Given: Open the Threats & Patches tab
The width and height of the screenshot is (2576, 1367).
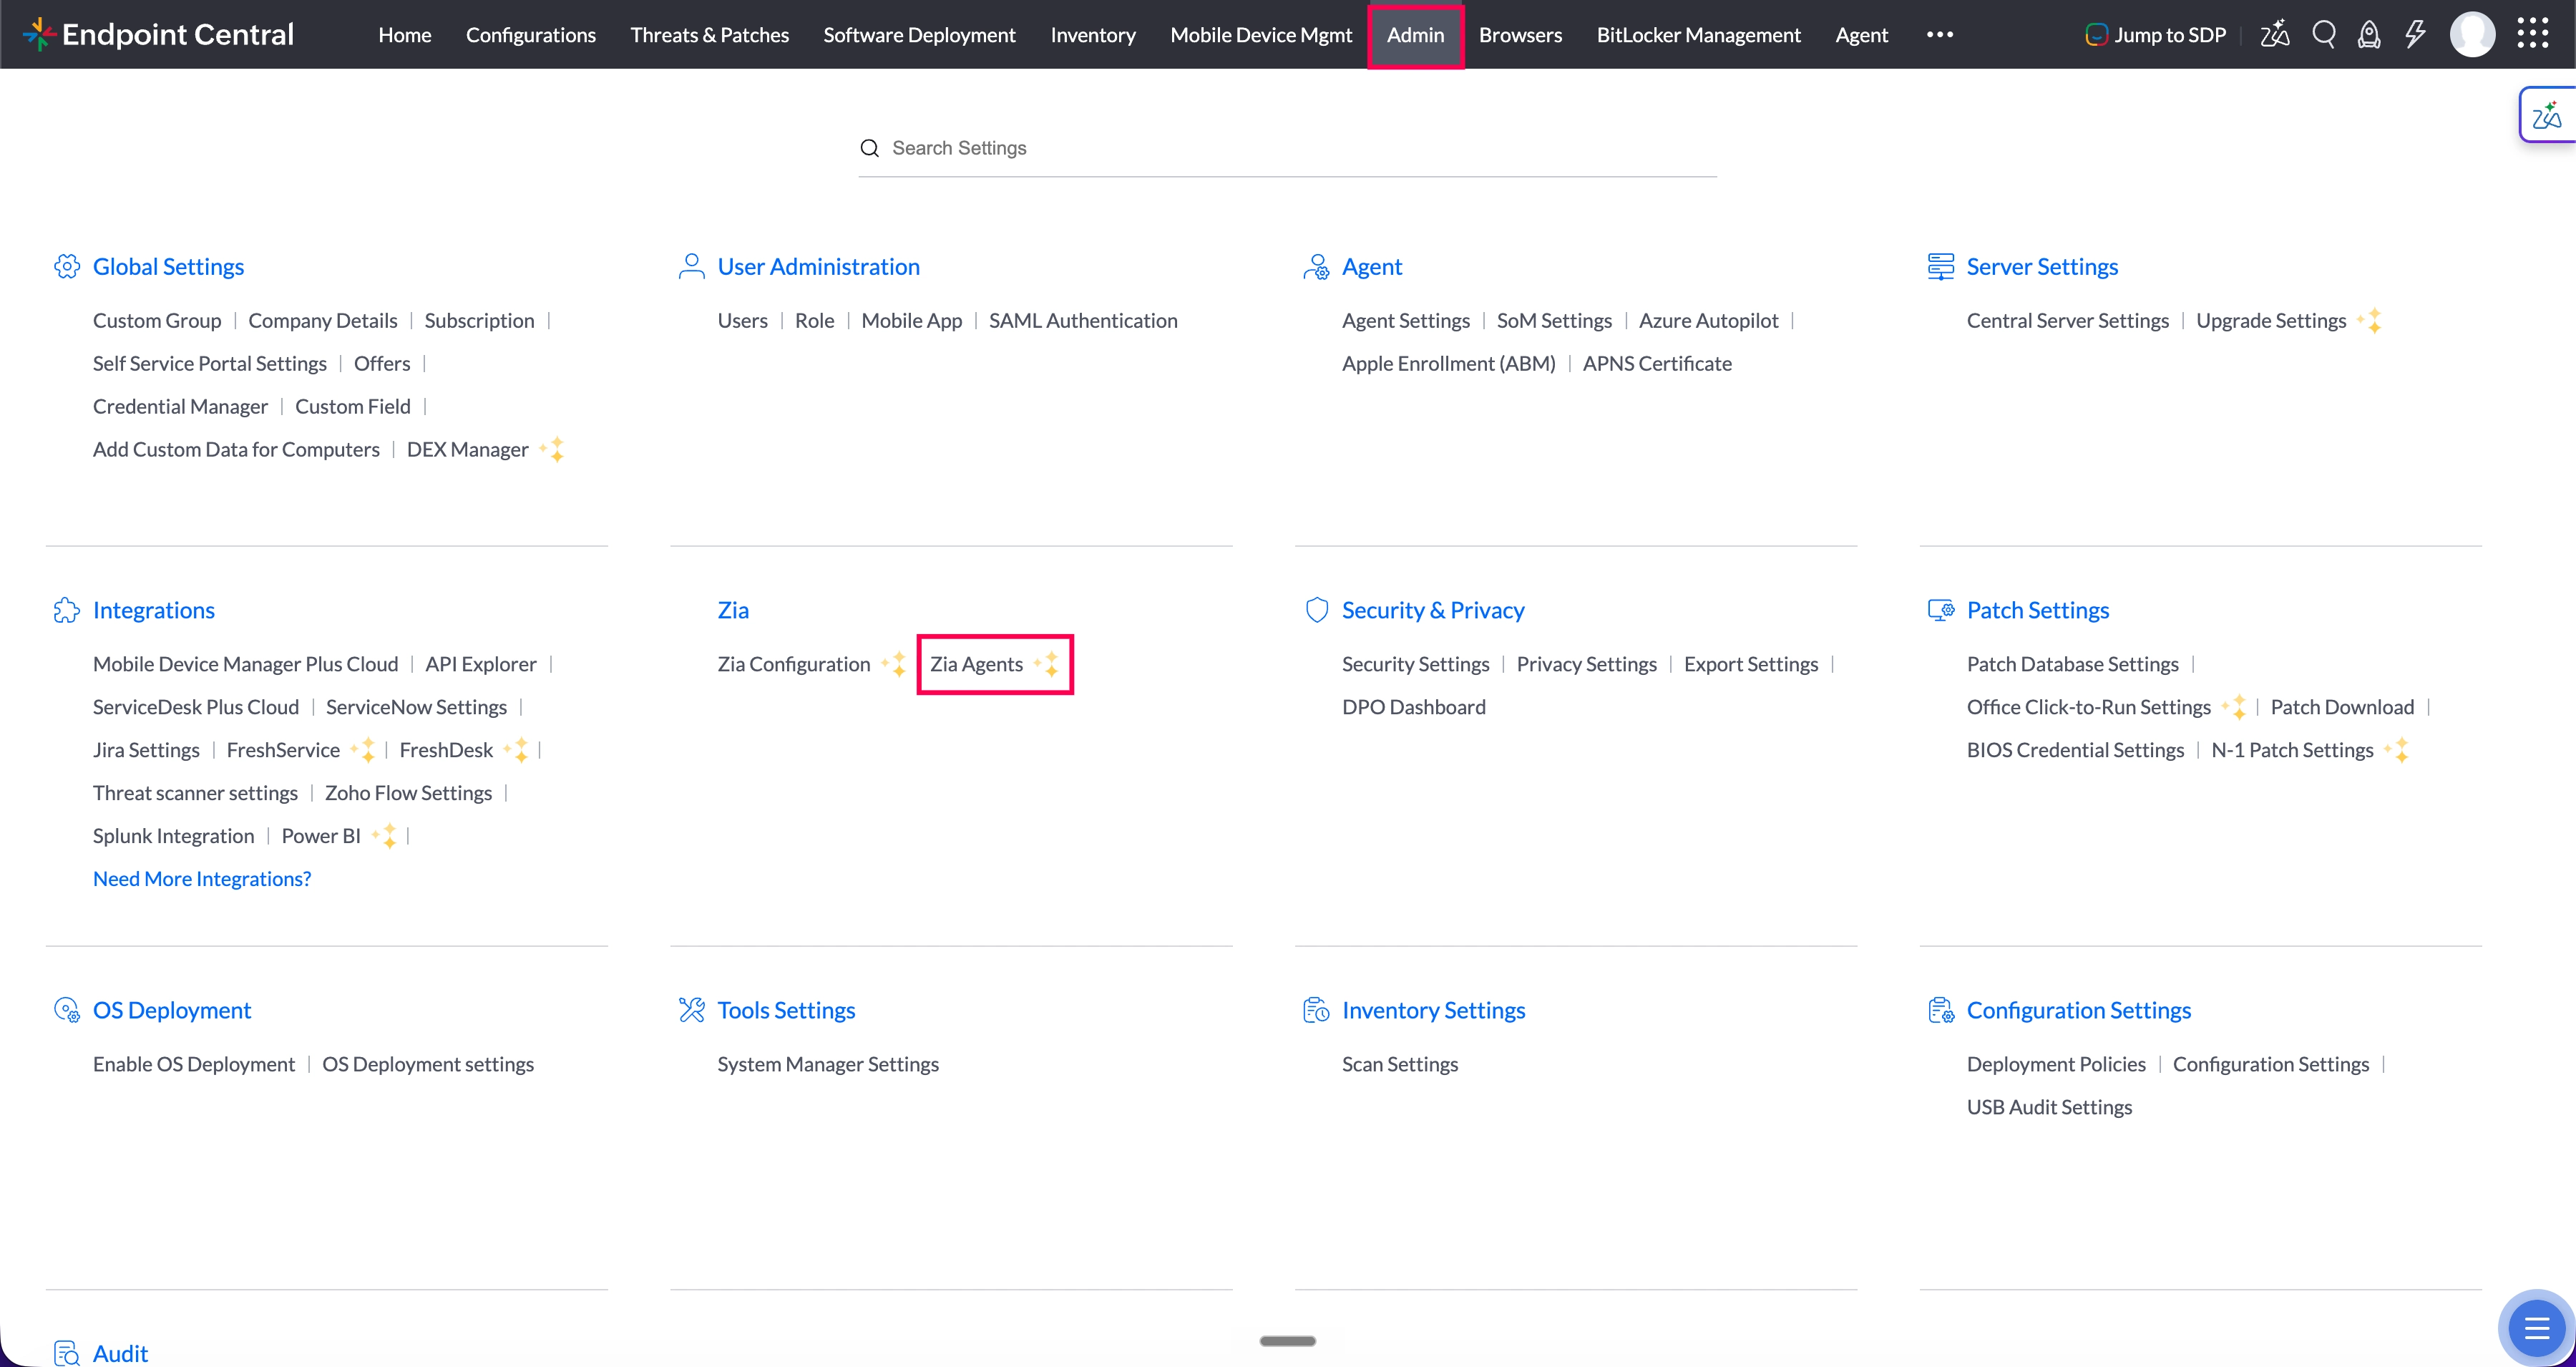Looking at the screenshot, I should 709,35.
